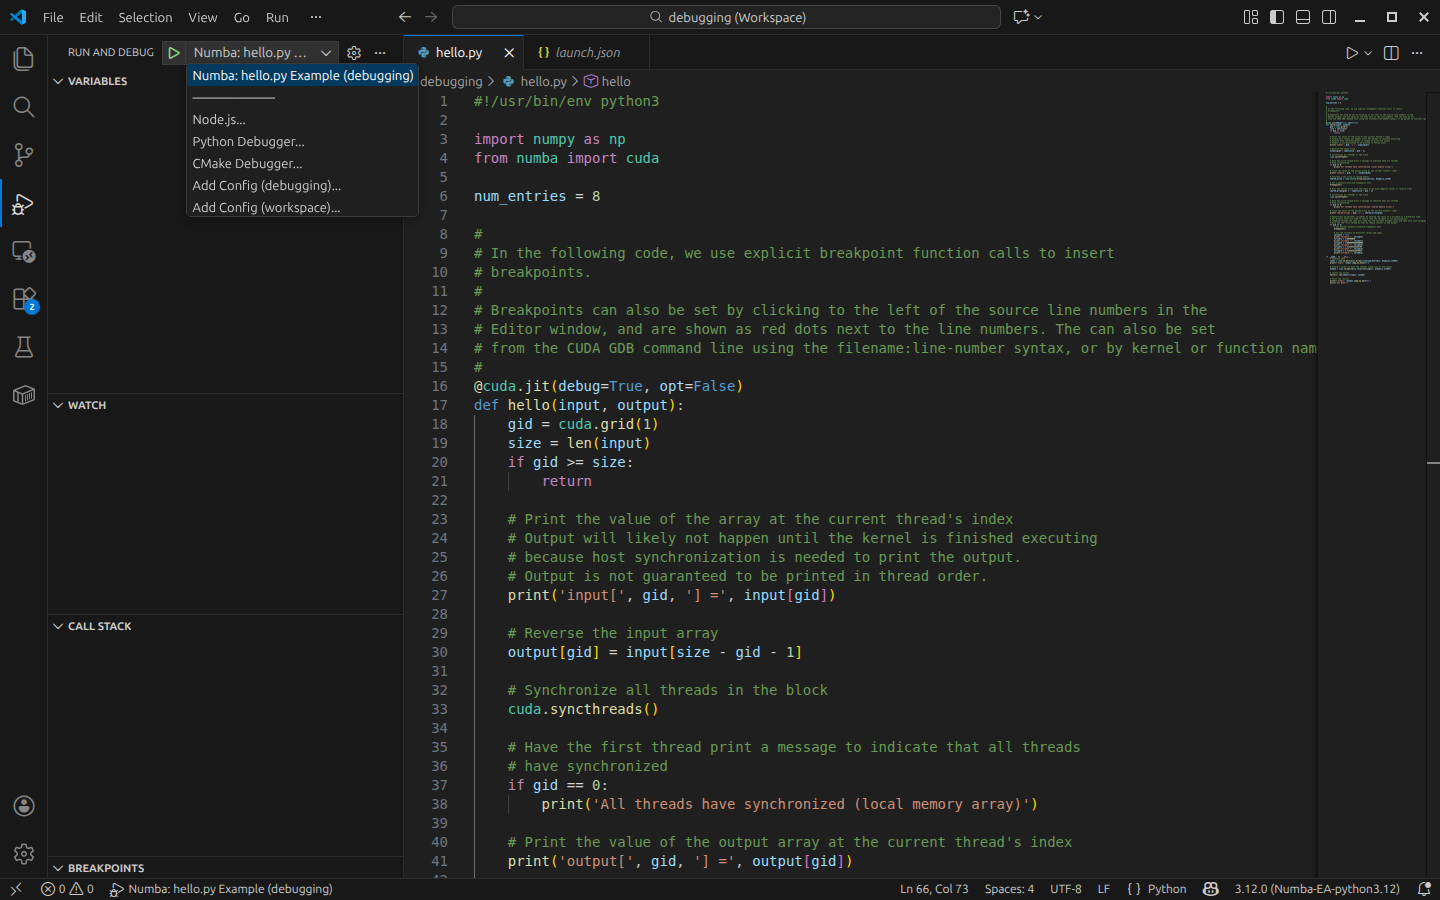
Task: Open the Search panel icon
Action: [23, 107]
